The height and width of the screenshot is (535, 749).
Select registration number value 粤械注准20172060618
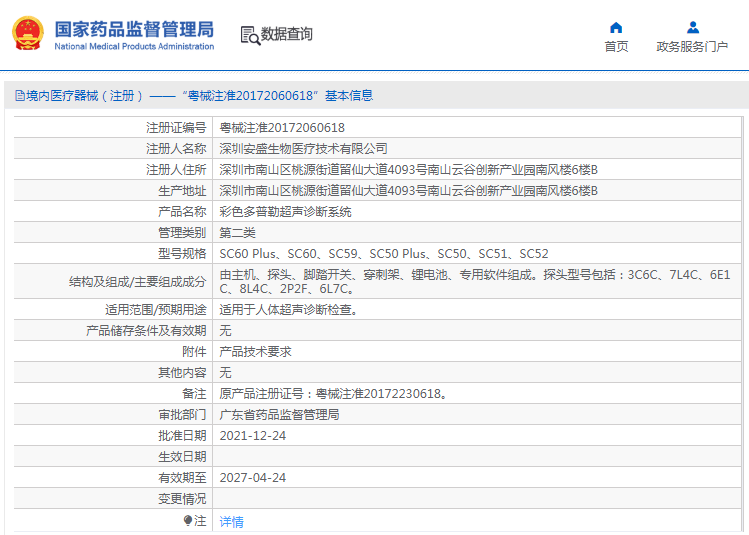282,128
